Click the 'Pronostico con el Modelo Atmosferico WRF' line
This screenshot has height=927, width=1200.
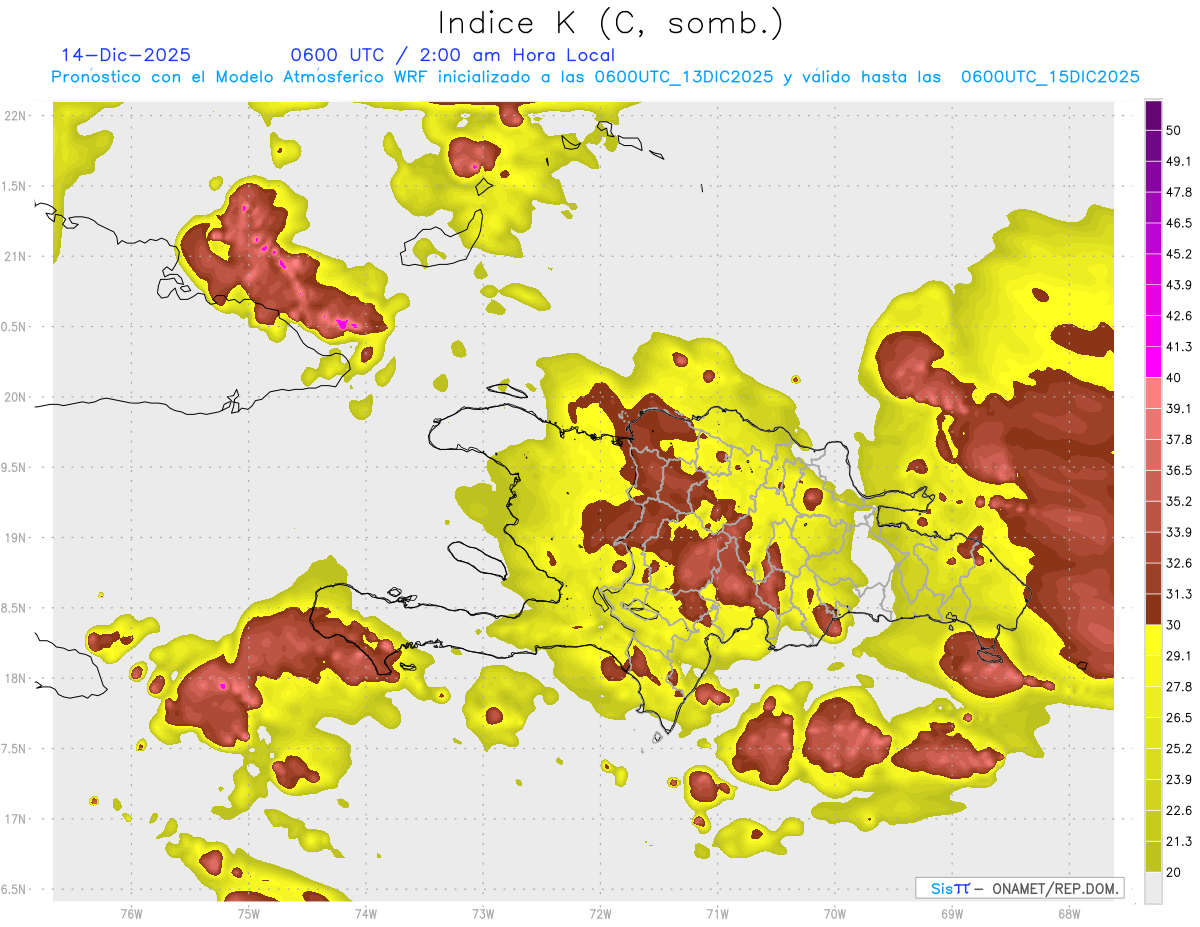595,76
